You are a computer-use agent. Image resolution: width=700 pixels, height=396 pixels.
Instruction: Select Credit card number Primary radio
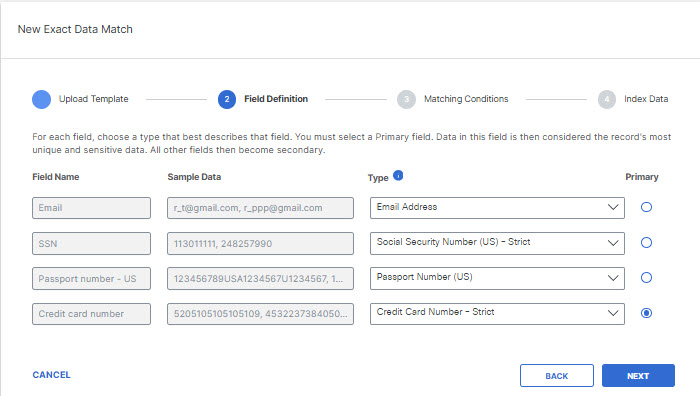click(x=646, y=313)
